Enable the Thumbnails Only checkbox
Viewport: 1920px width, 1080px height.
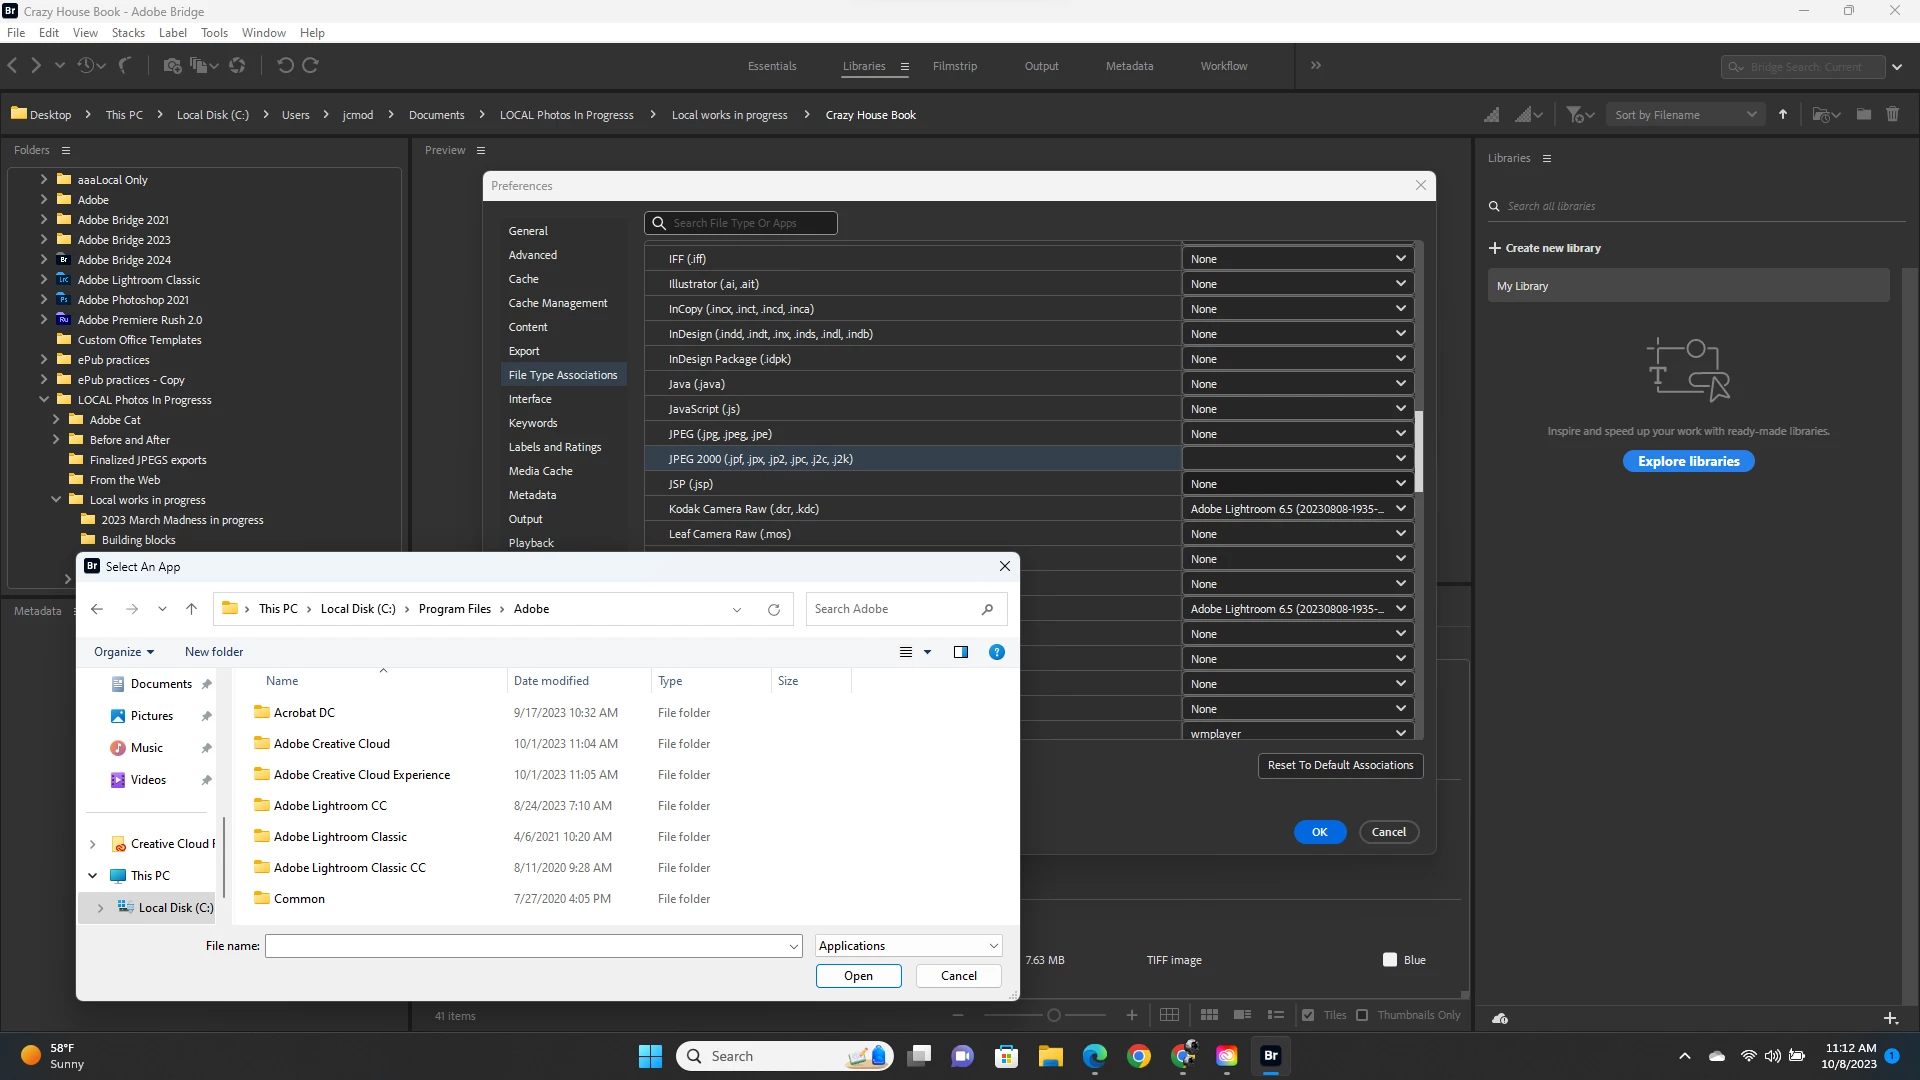pos(1362,1015)
